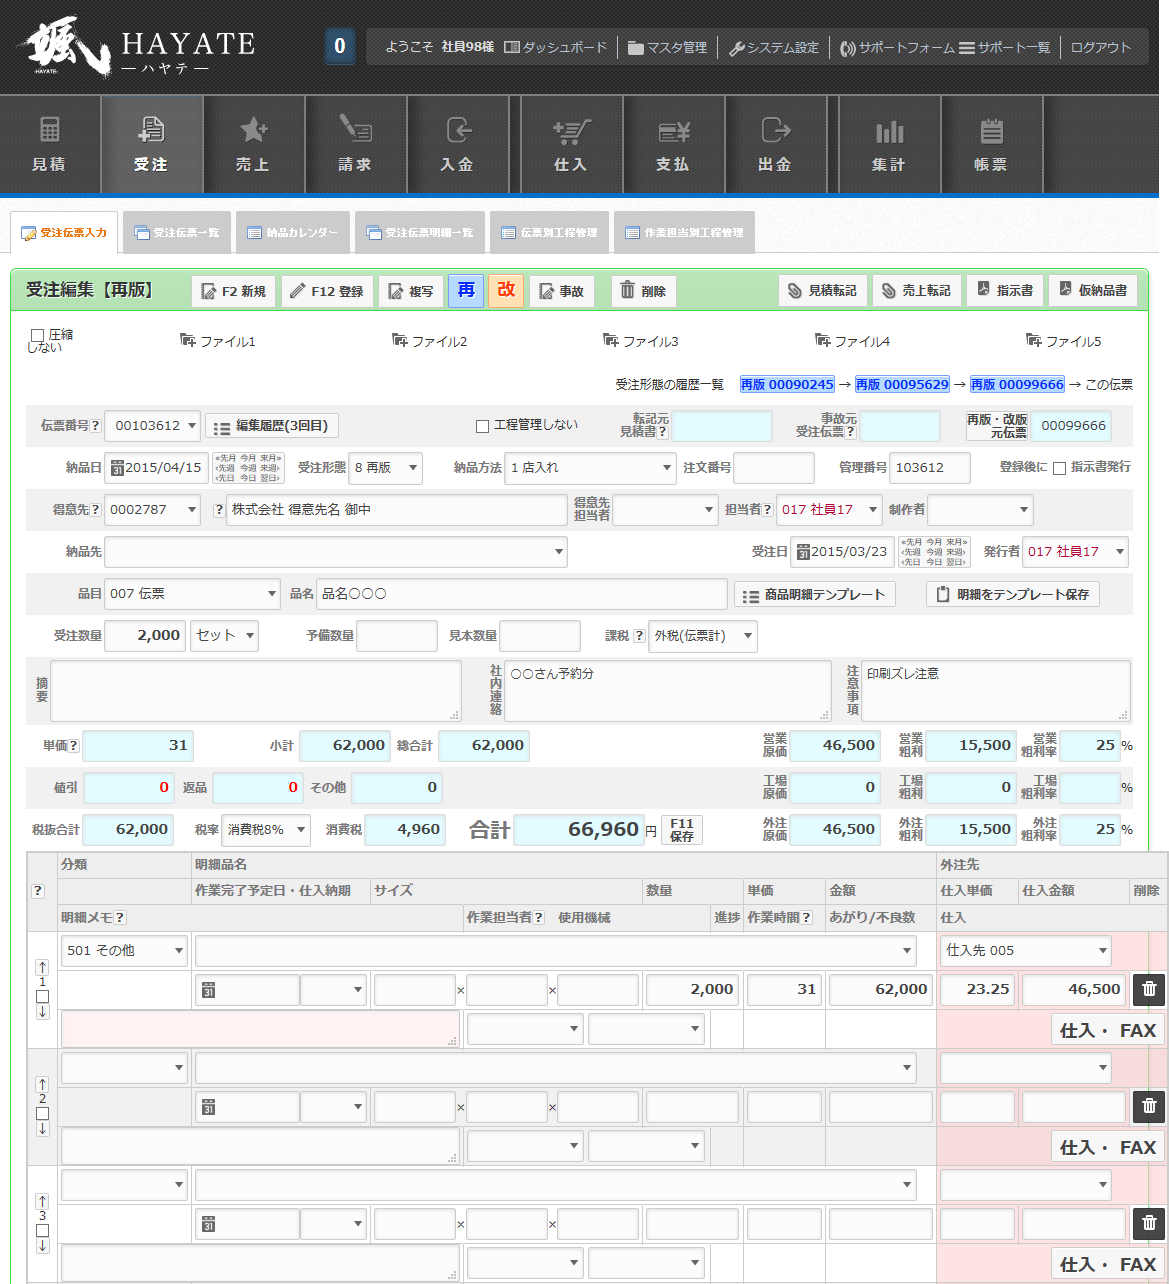Open history link 再版 00090245
This screenshot has width=1169, height=1284.
coord(787,384)
